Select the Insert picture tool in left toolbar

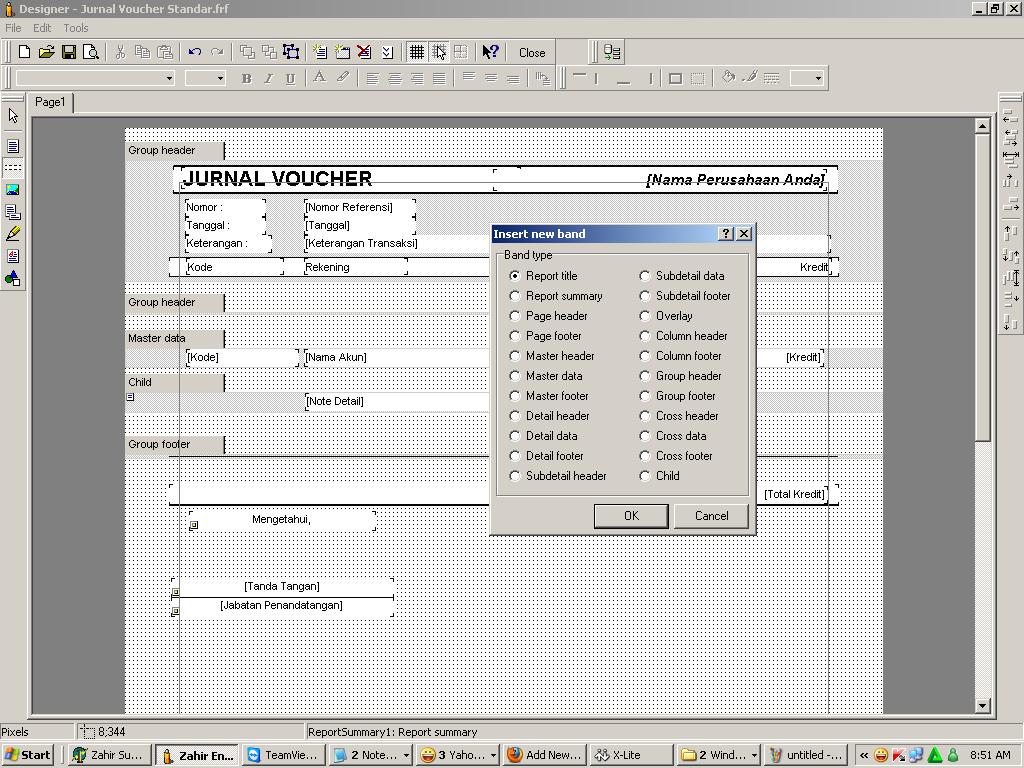13,190
